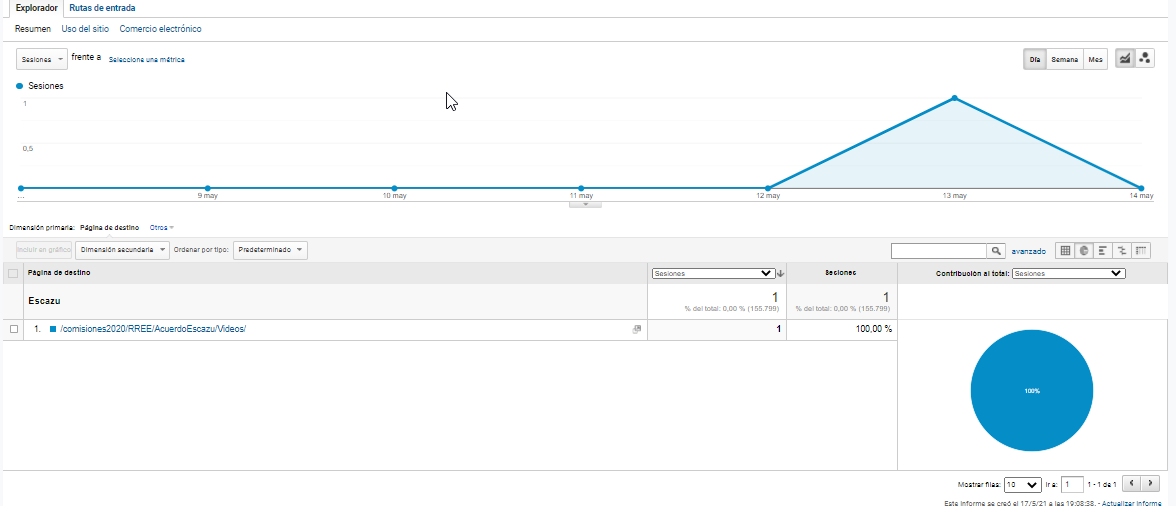Open the Predeterminado sort type dropdown

click(x=270, y=250)
